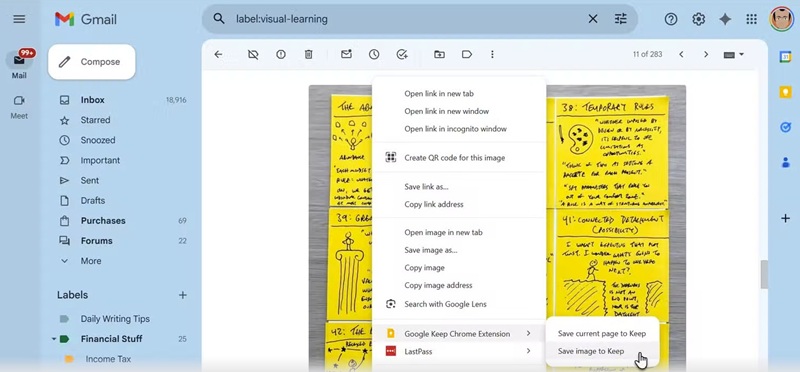The image size is (800, 372).
Task: Show search options filter icon
Action: coord(620,19)
